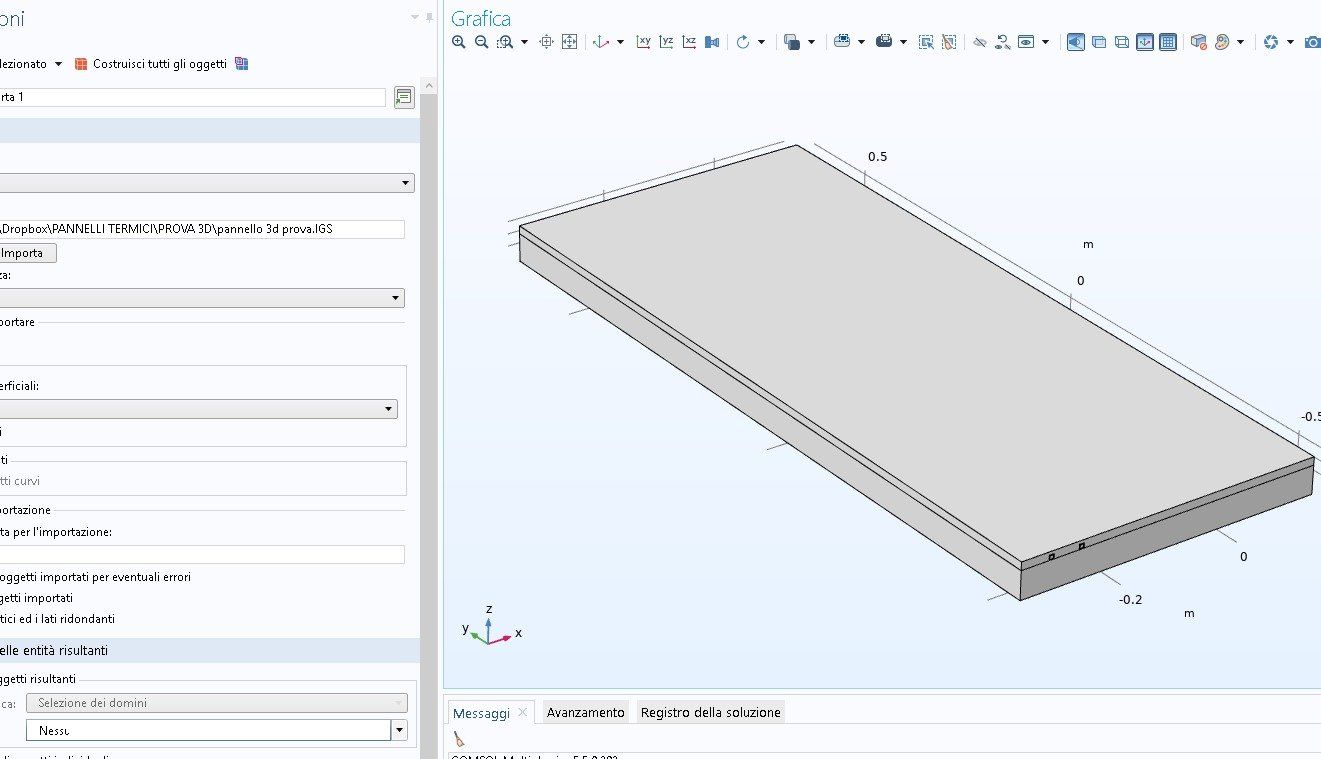Viewport: 1321px width, 759px height.
Task: Click the Zoom Extents icon
Action: (x=569, y=42)
